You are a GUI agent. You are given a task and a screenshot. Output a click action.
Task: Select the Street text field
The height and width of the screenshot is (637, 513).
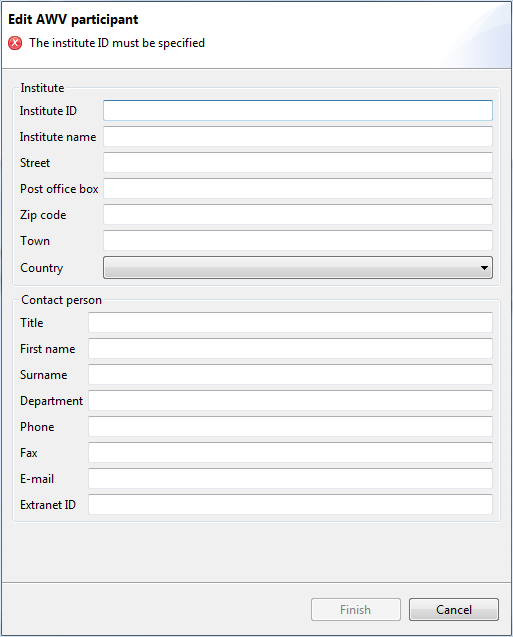coord(298,162)
